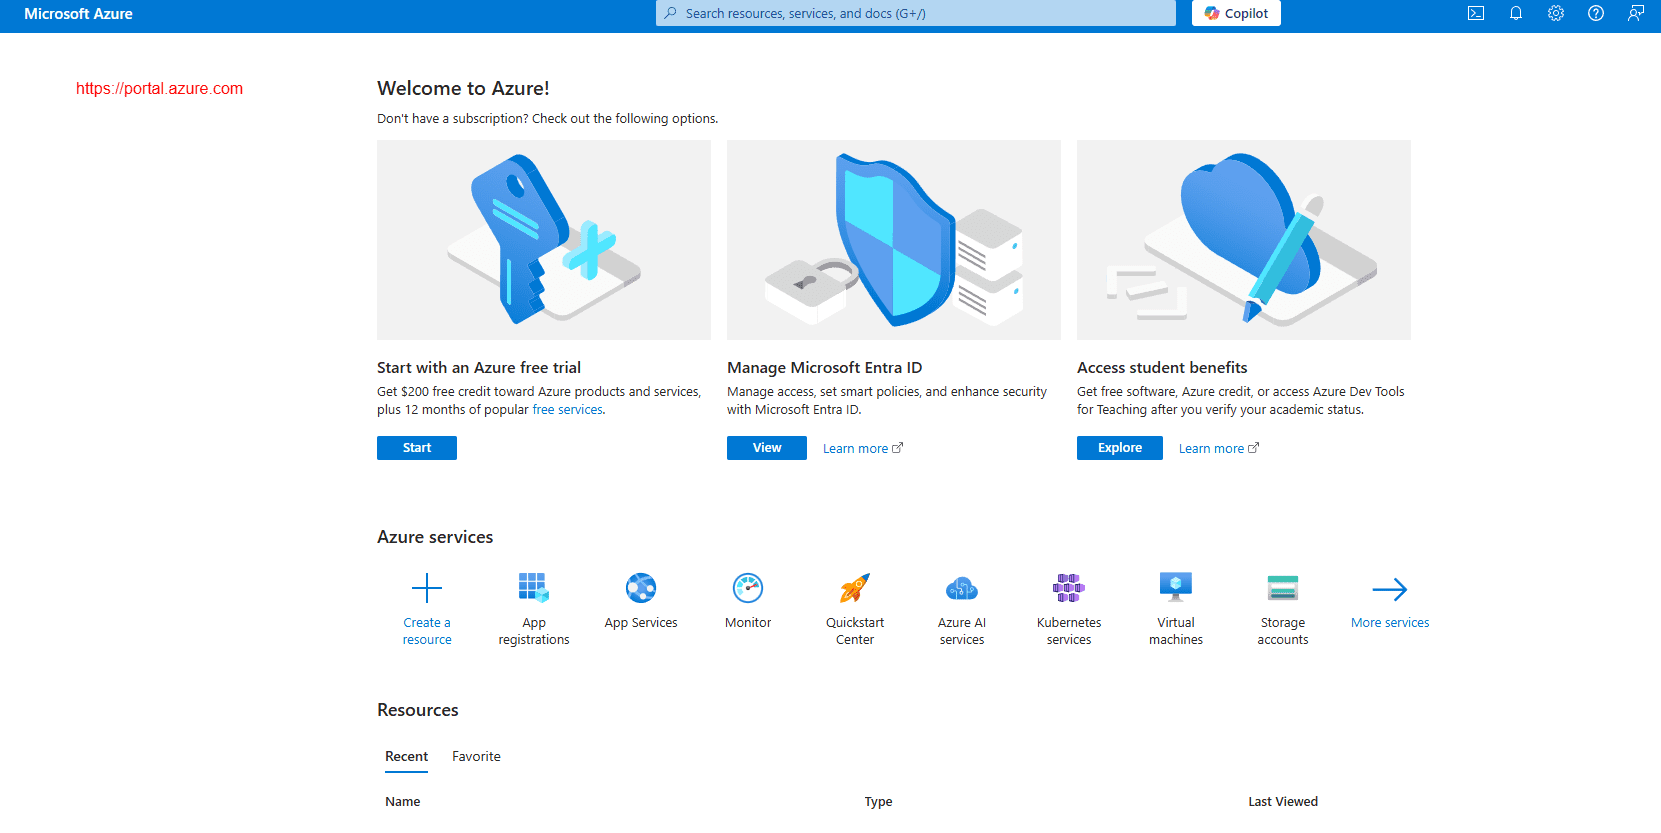
Task: Open the Help question mark icon
Action: tap(1595, 13)
